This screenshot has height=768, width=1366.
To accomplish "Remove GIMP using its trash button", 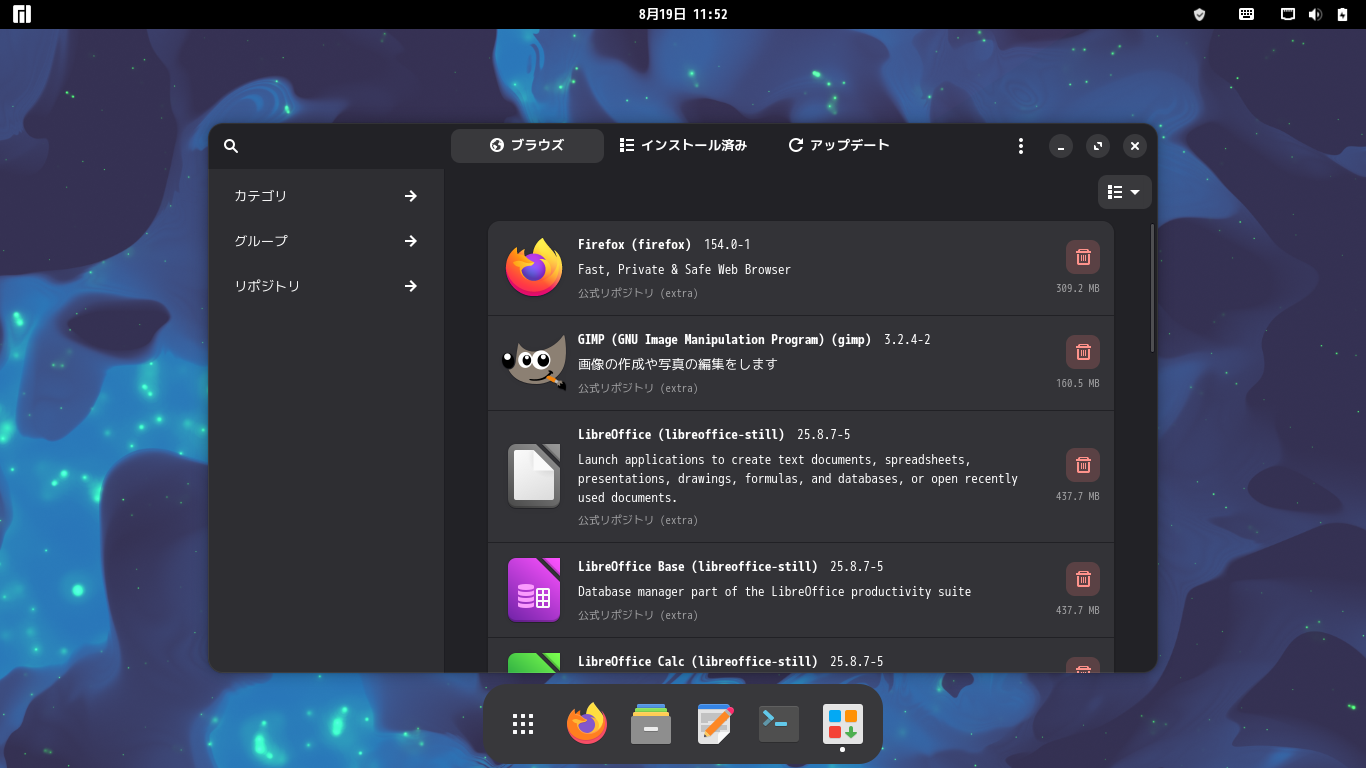I will [x=1083, y=352].
